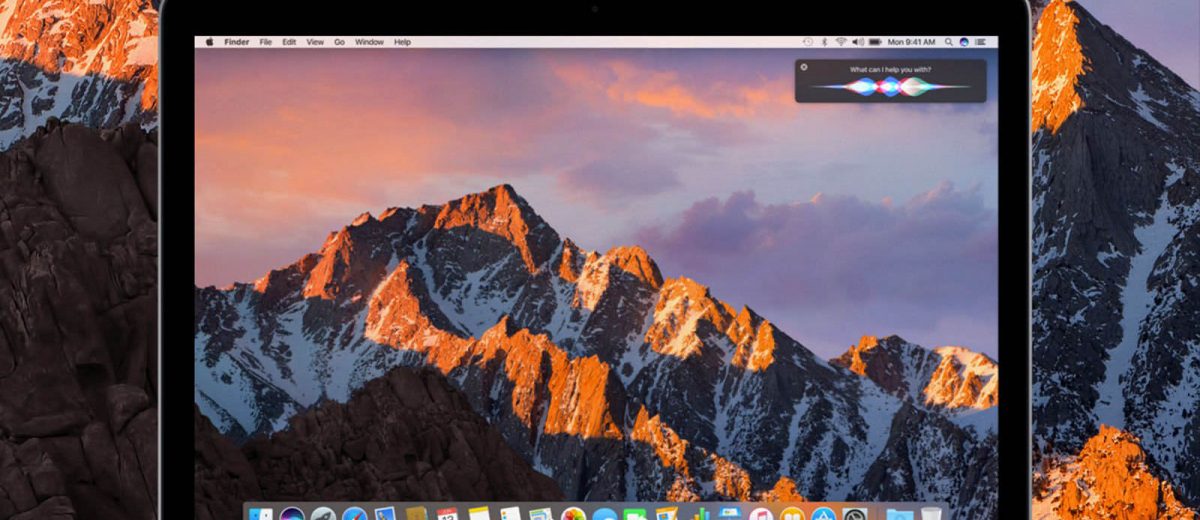Viewport: 1200px width, 520px height.
Task: Click the Mon 9:41 AM clock
Action: (912, 42)
